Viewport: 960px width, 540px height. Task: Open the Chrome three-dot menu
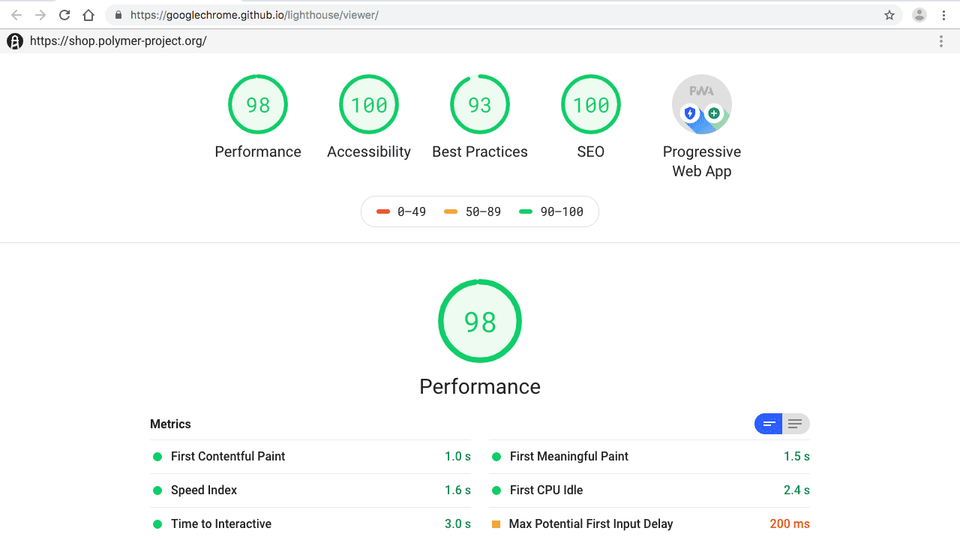943,15
